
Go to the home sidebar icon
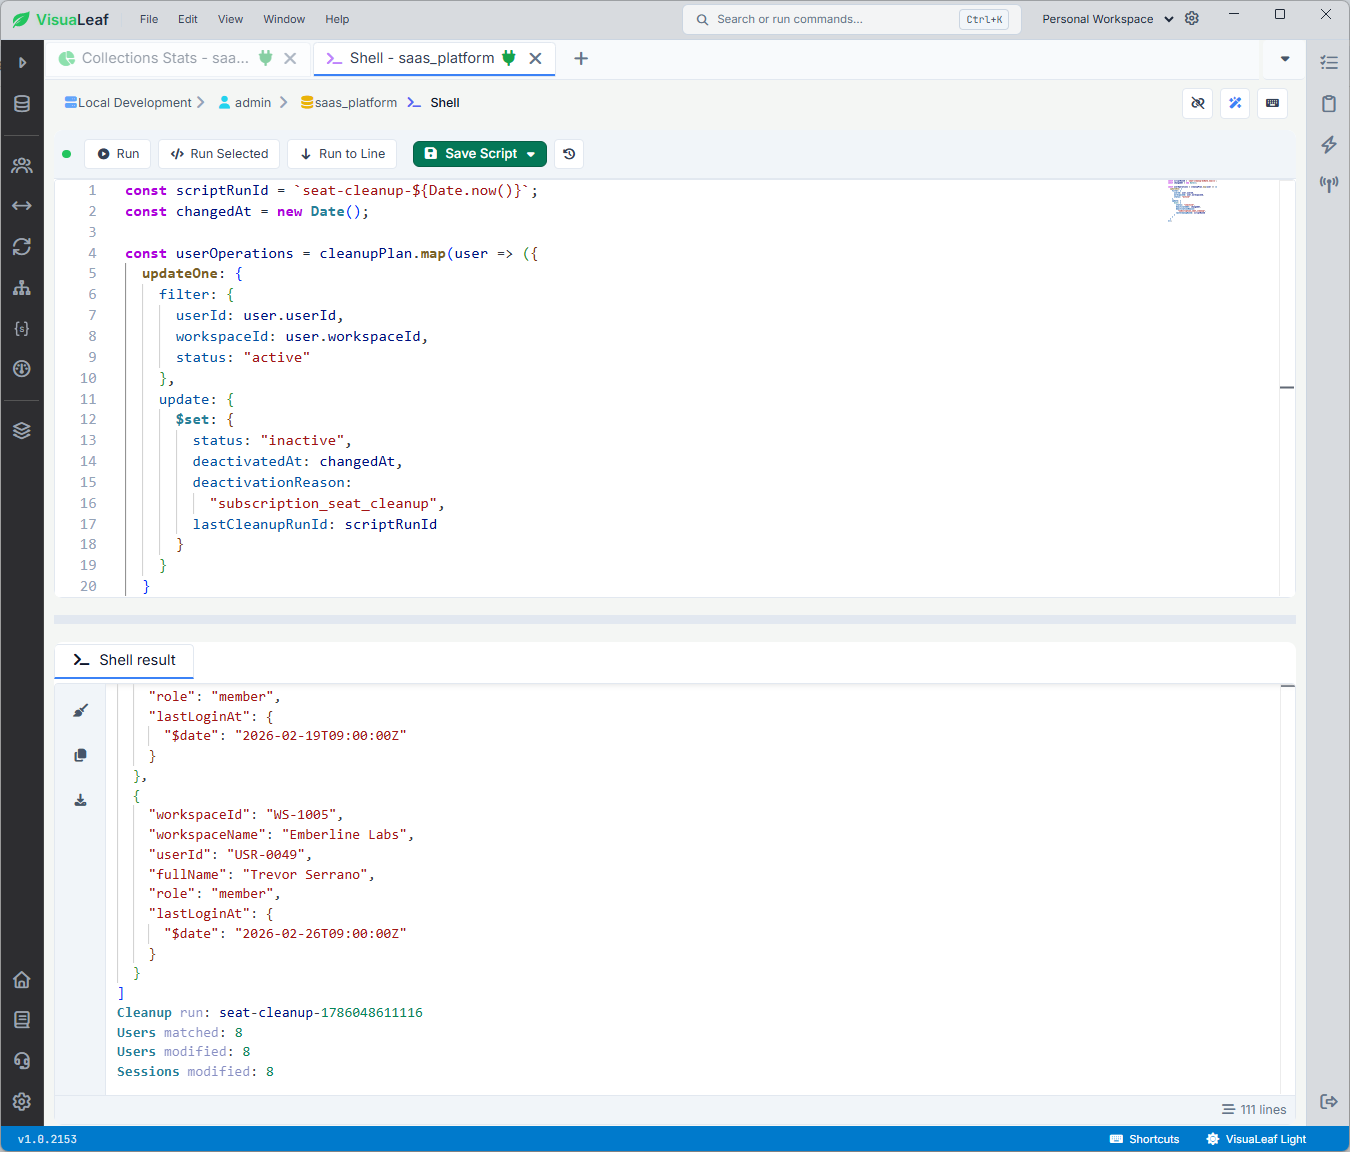click(22, 980)
